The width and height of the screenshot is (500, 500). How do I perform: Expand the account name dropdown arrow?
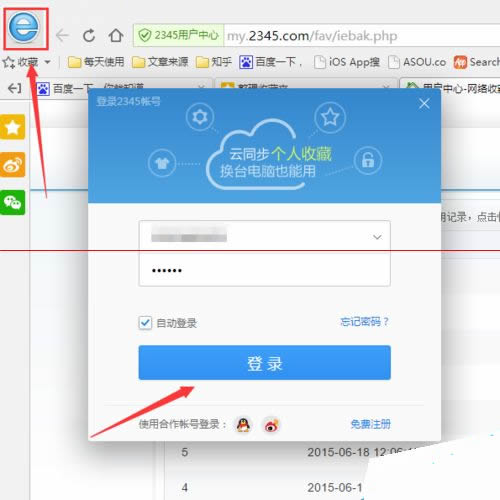(377, 237)
